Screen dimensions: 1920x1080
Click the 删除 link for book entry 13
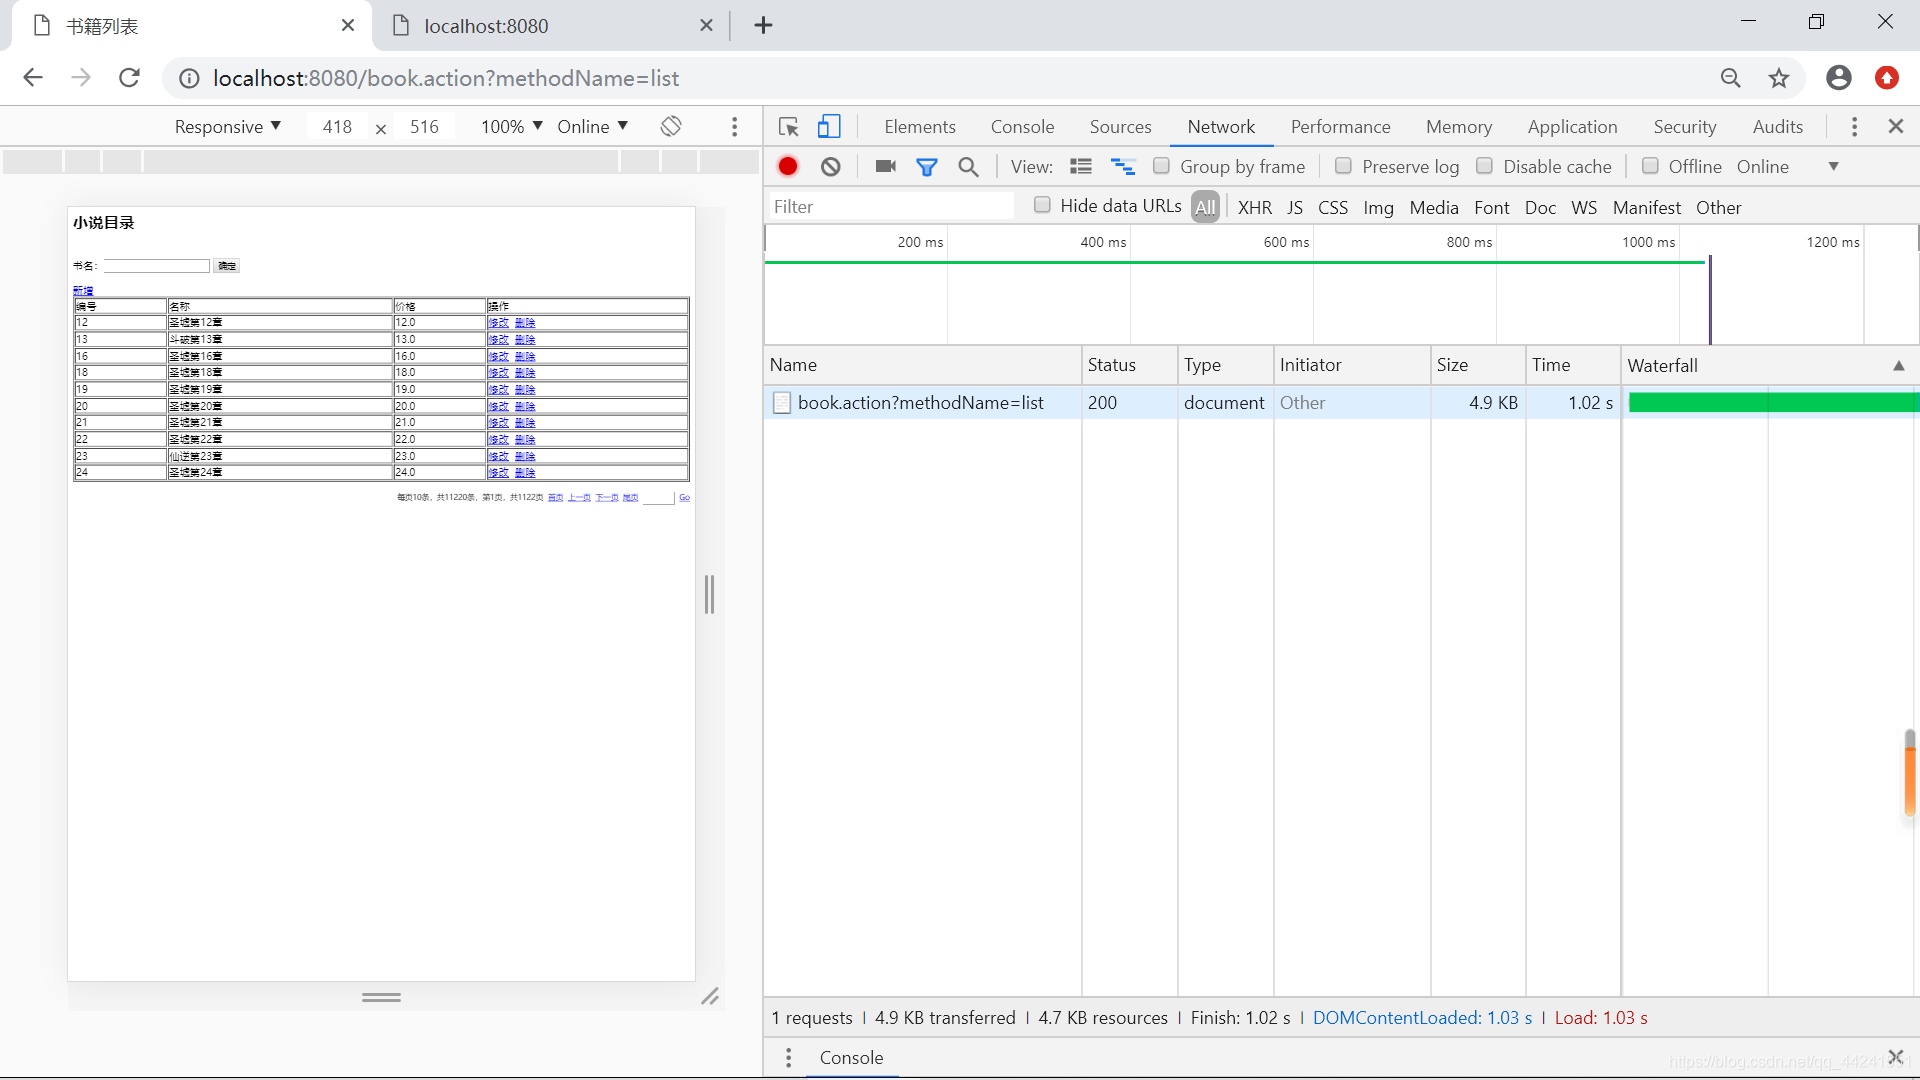click(525, 339)
